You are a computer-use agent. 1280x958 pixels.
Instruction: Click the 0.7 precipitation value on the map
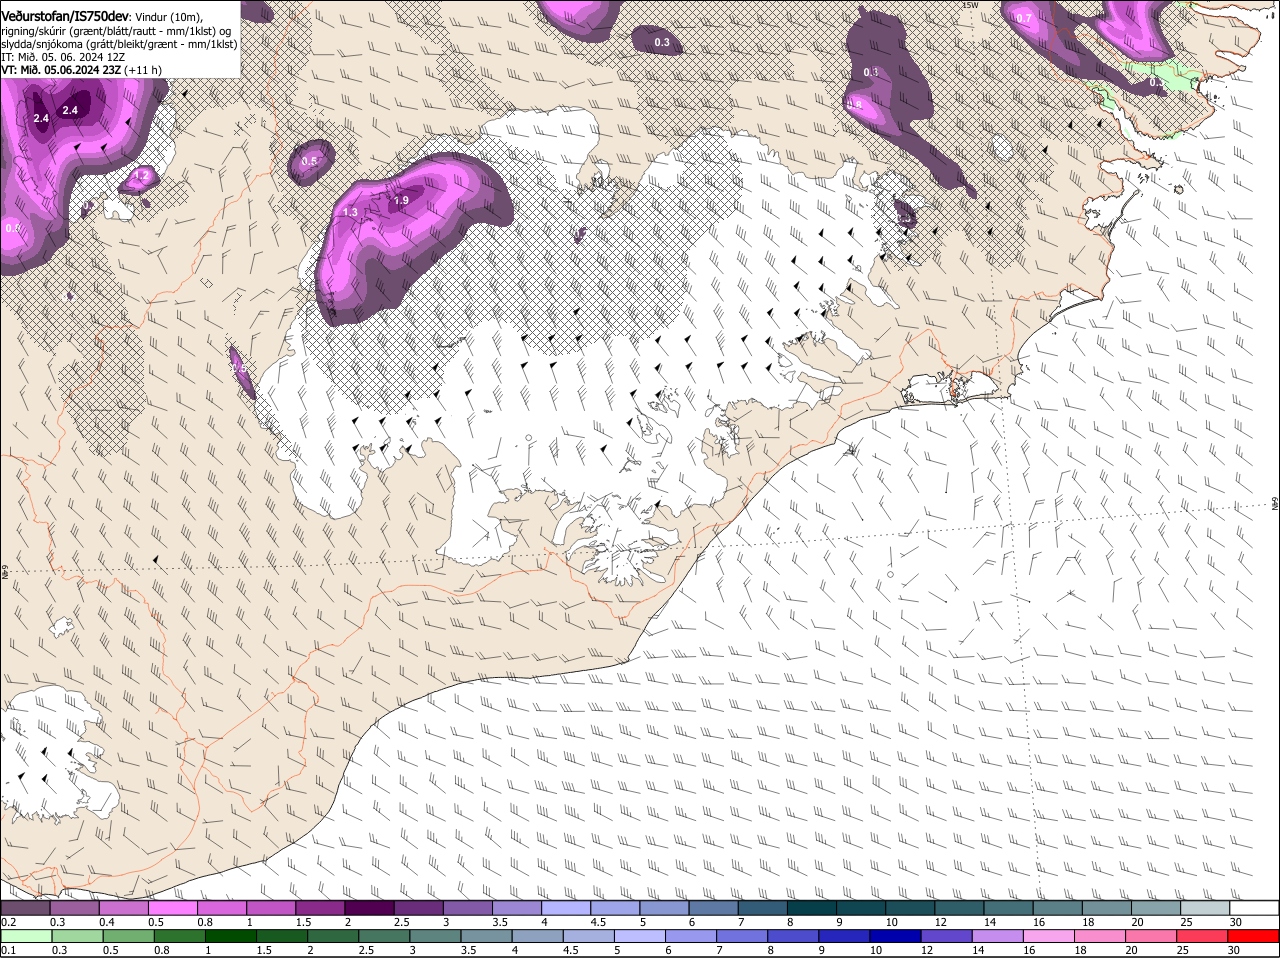(x=1024, y=18)
